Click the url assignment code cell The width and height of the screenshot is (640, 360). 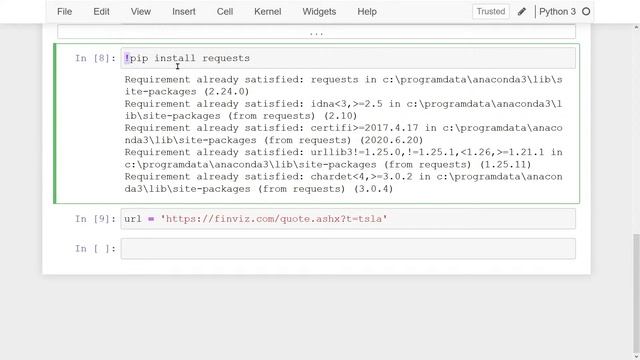[x=348, y=219]
